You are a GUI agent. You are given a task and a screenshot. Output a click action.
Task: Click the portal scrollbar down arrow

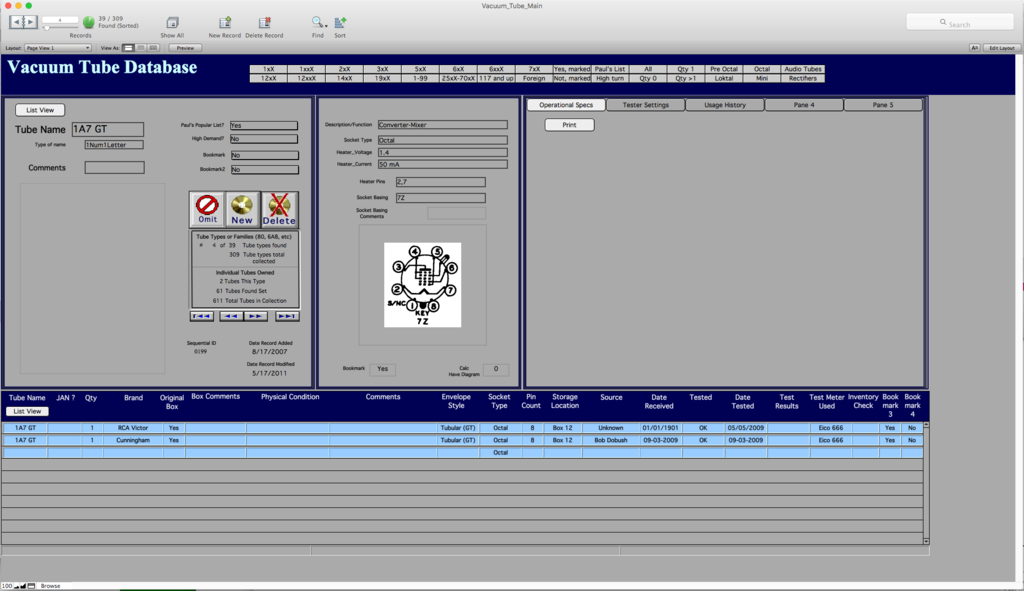[x=926, y=541]
